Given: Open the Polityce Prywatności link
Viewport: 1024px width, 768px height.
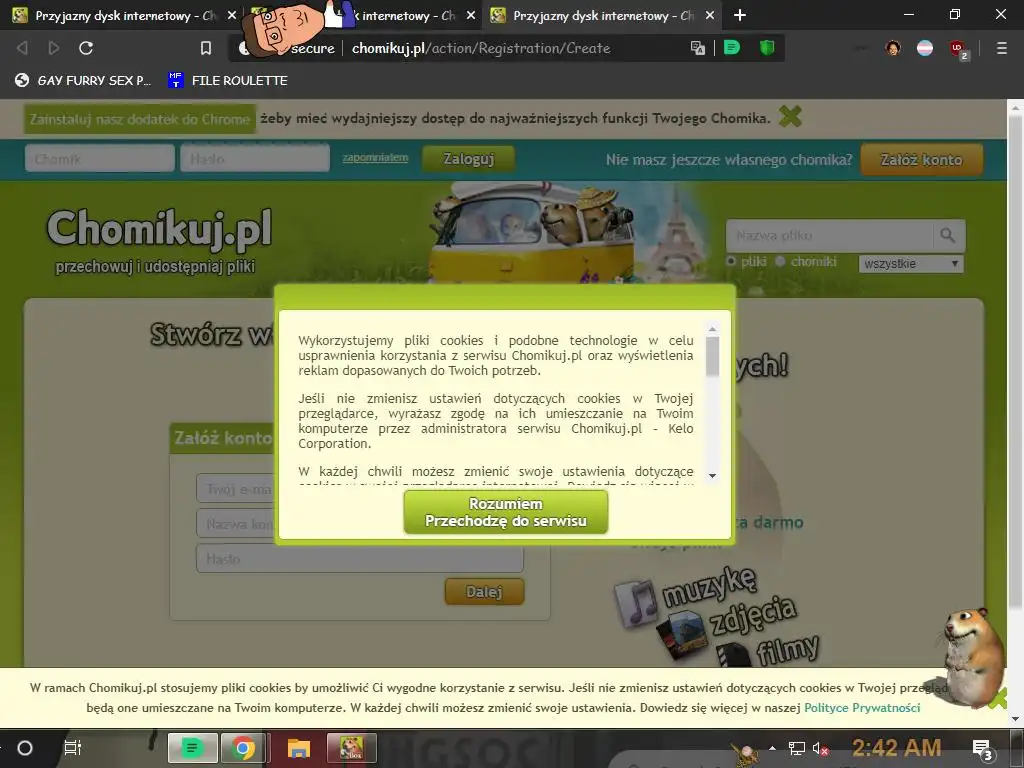Looking at the screenshot, I should click(862, 707).
